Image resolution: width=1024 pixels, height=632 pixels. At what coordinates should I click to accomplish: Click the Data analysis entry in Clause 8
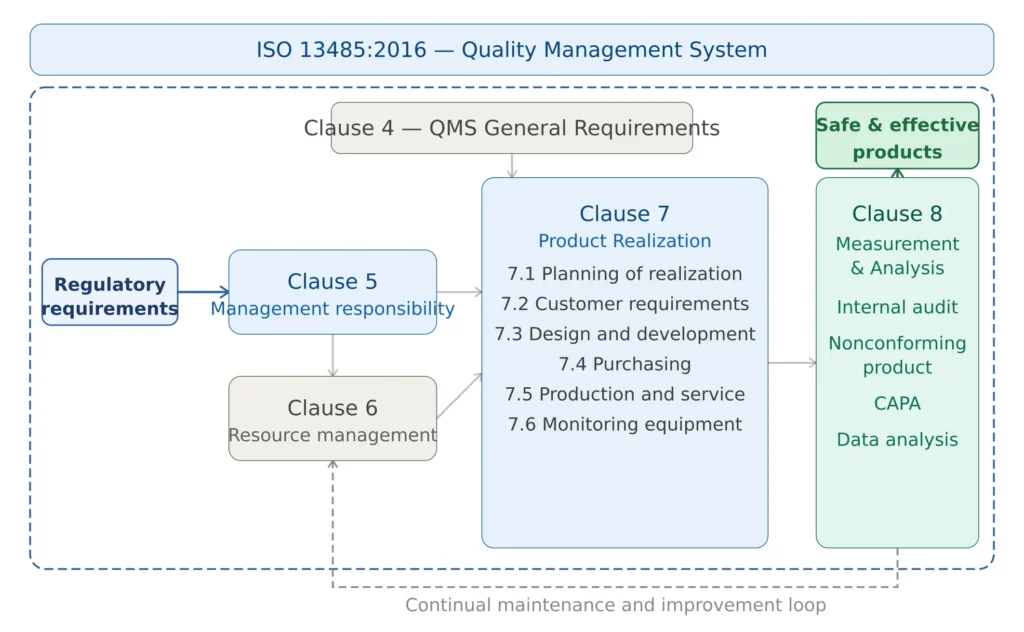point(897,439)
